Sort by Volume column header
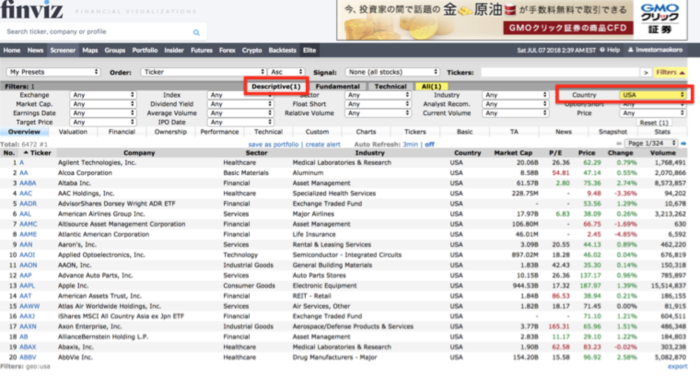Screen dimensions: 700x391 click(x=662, y=153)
